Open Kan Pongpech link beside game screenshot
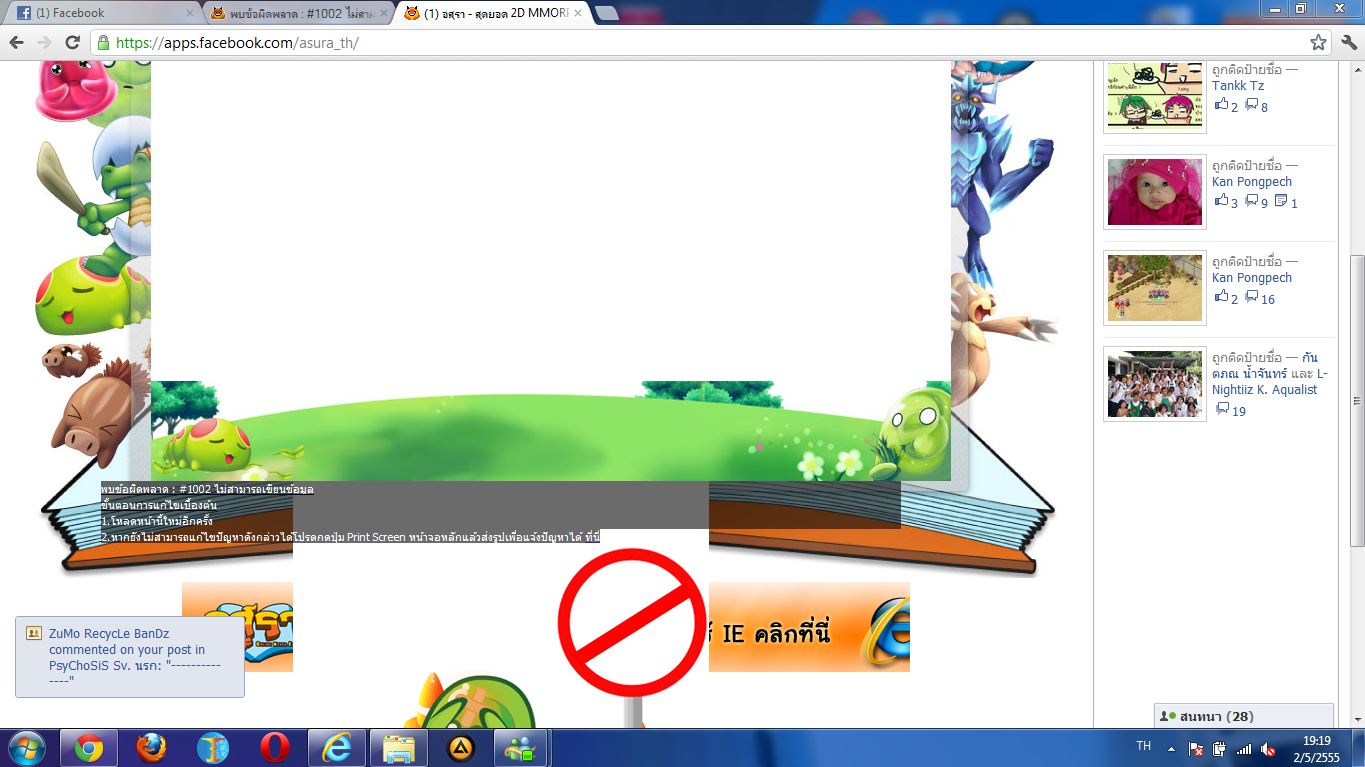 [1252, 278]
